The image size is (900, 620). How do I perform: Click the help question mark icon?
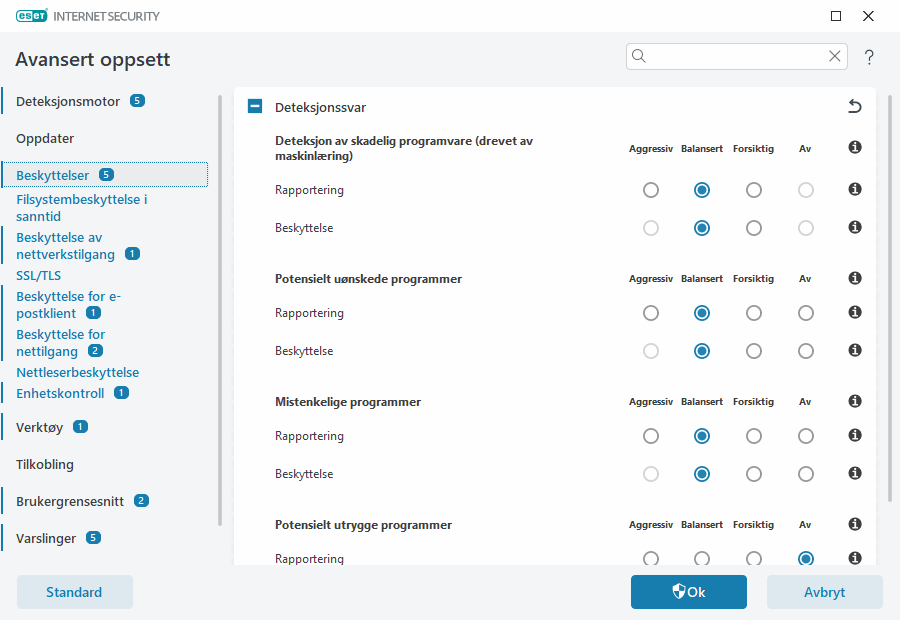point(869,57)
